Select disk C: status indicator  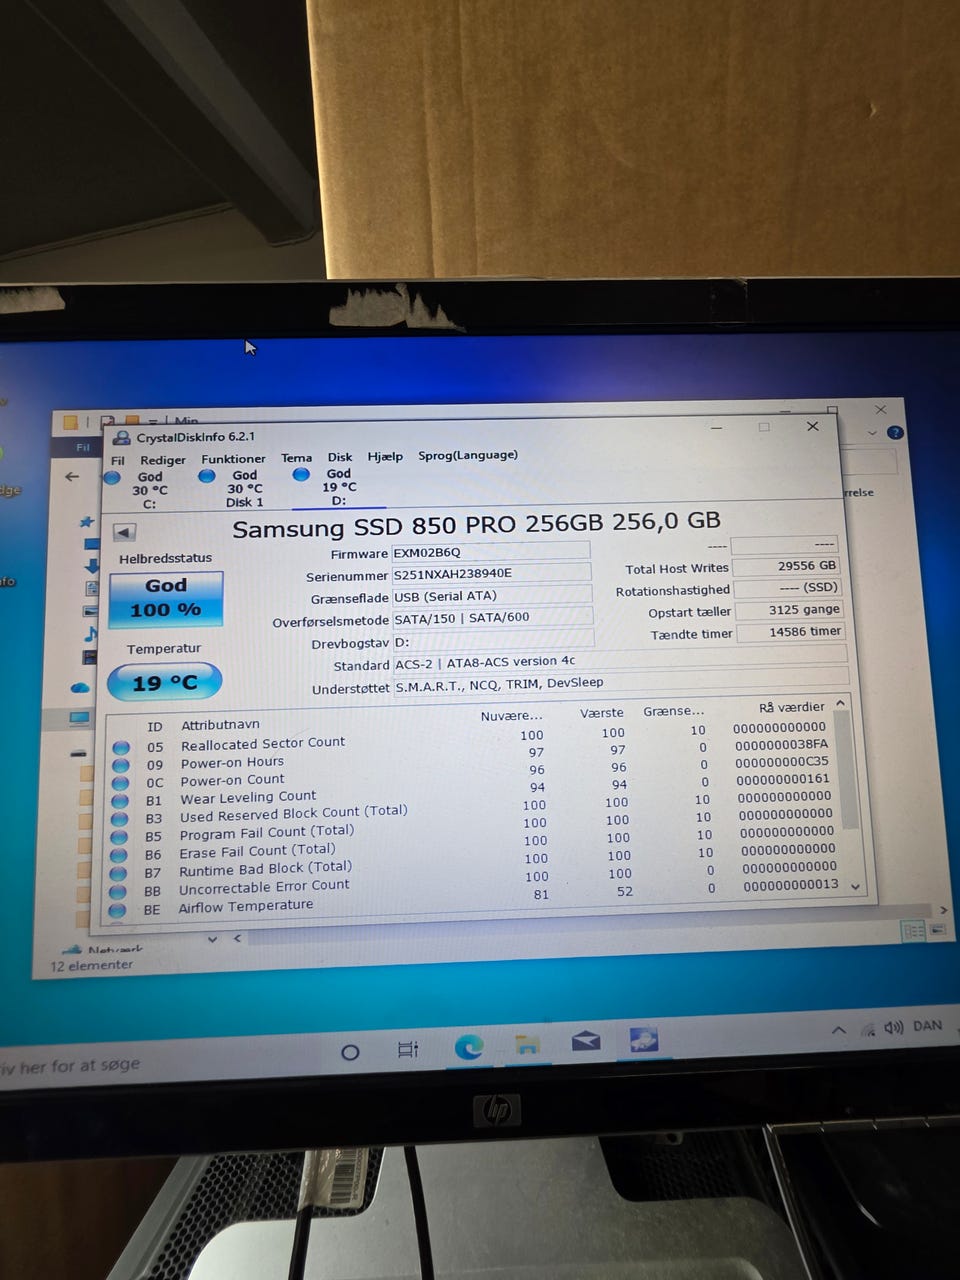[113, 478]
